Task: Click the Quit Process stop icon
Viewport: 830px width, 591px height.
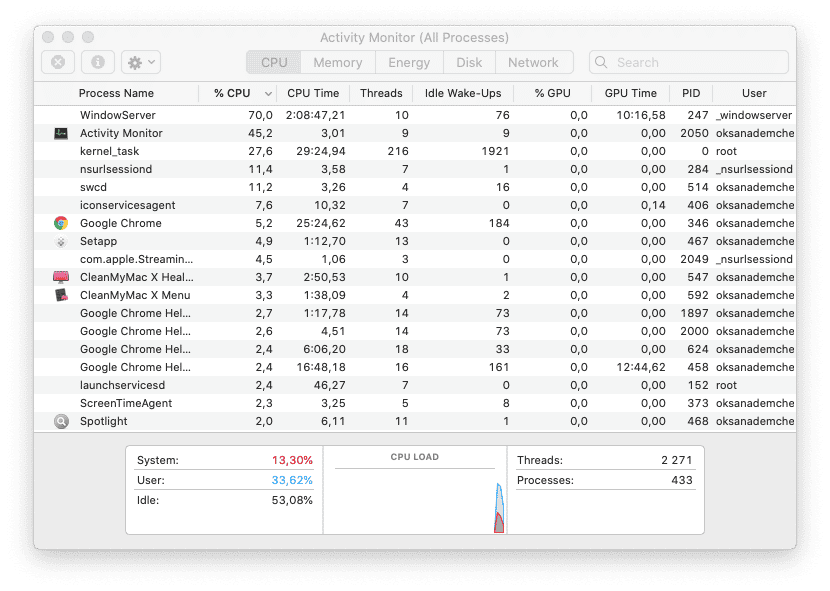Action: tap(58, 62)
